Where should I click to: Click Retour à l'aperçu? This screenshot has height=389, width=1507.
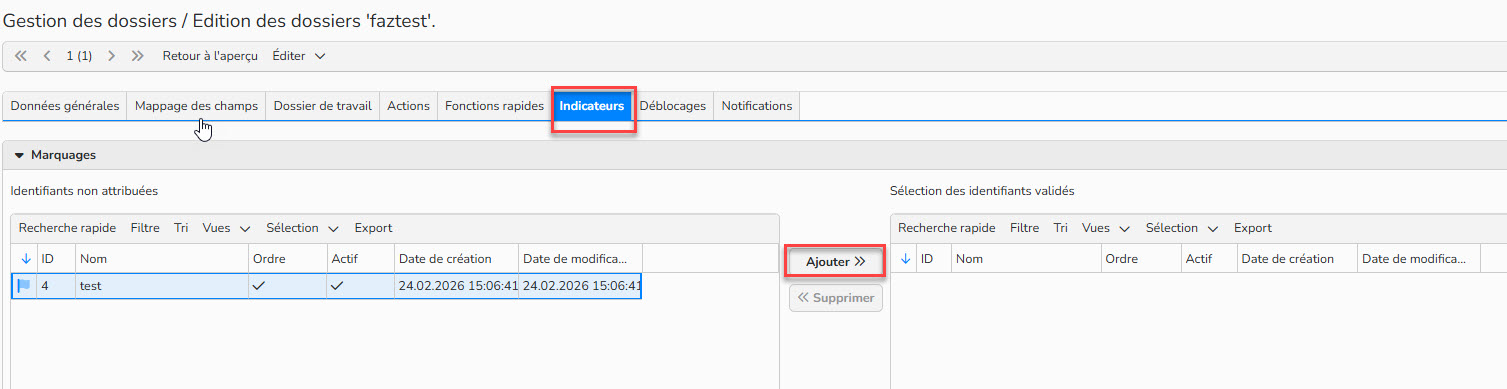point(210,56)
